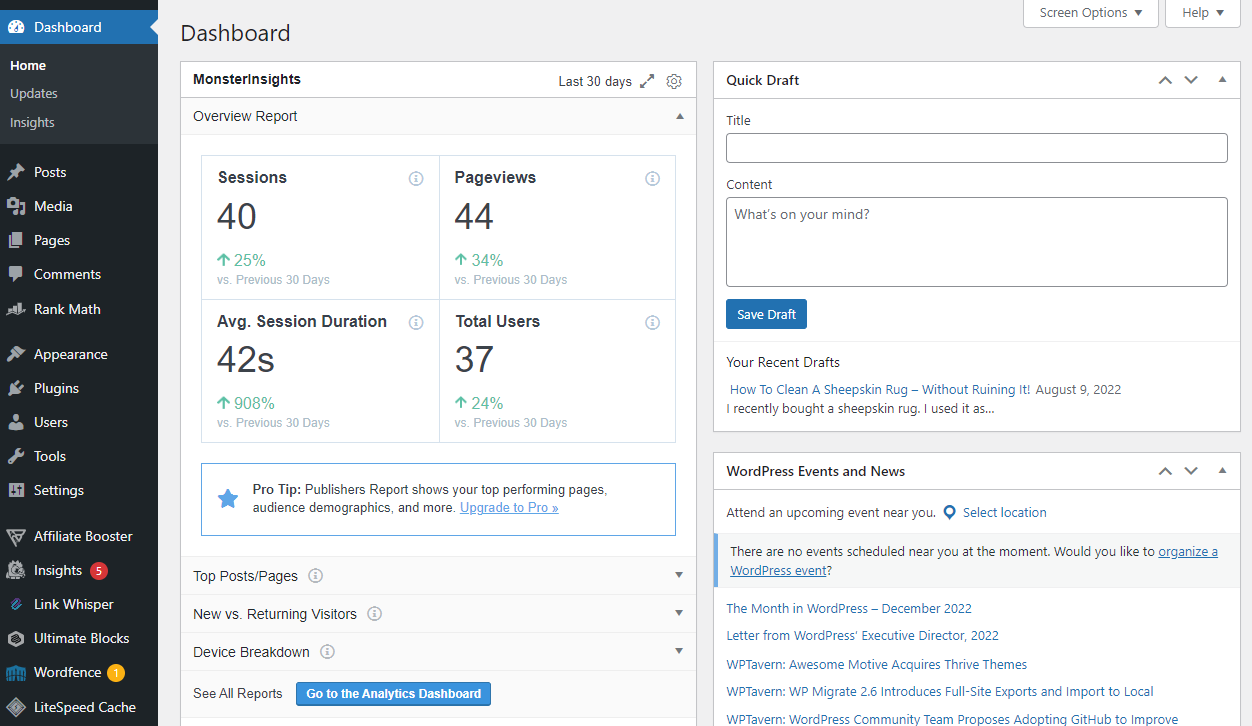
Task: Open the Affiliate Booster sidebar icon
Action: click(x=16, y=536)
